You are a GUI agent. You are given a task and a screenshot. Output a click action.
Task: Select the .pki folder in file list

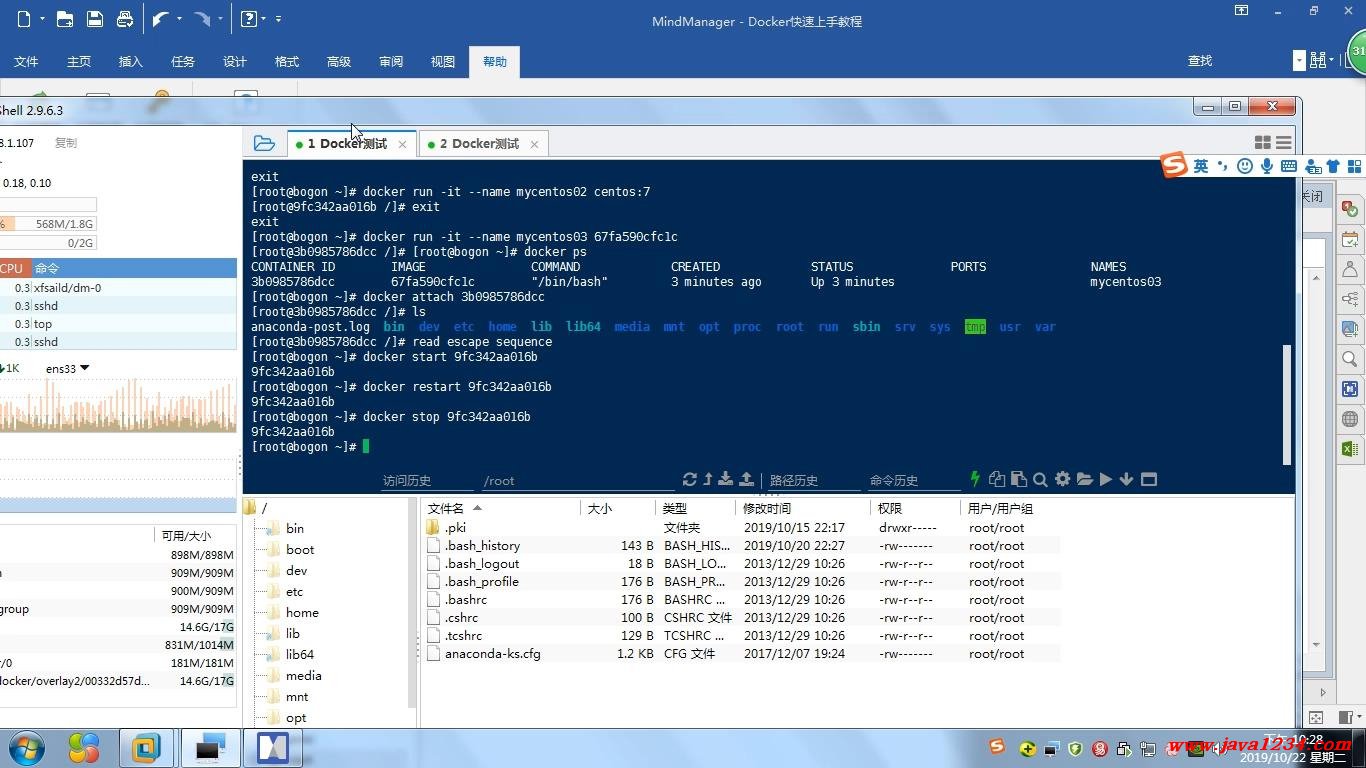click(740, 528)
